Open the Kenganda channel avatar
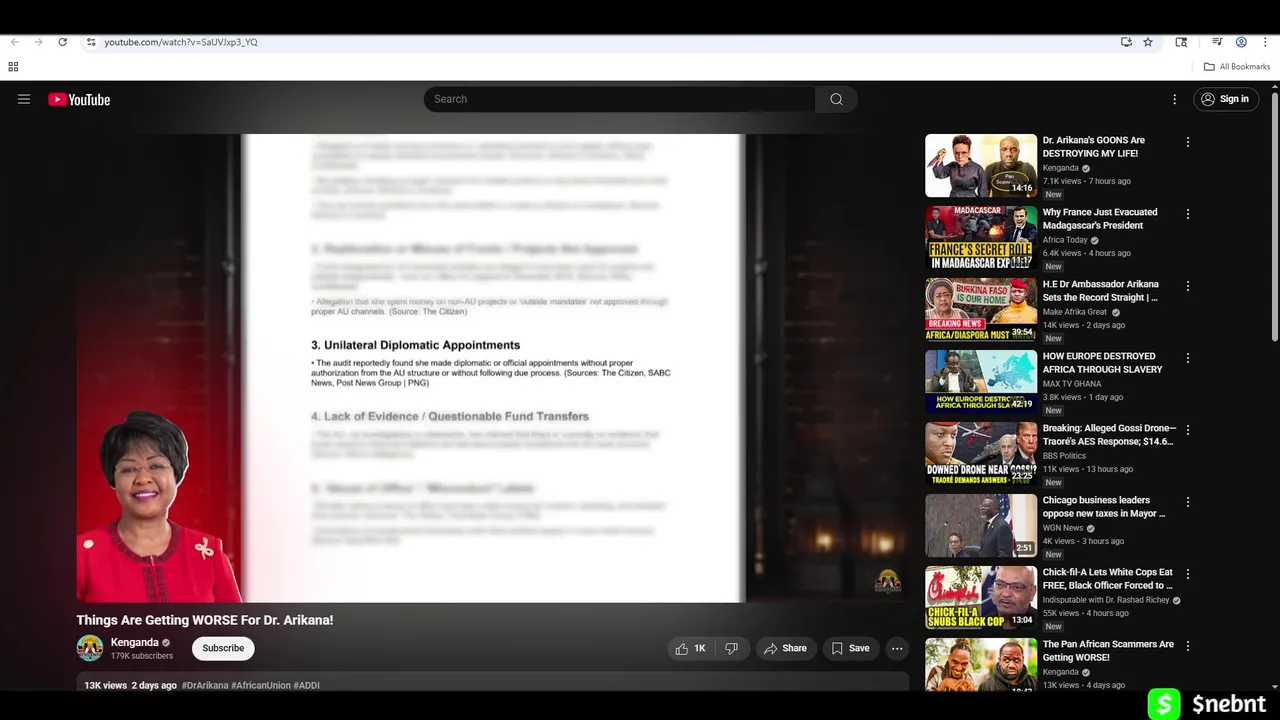Viewport: 1280px width, 720px height. tap(90, 648)
